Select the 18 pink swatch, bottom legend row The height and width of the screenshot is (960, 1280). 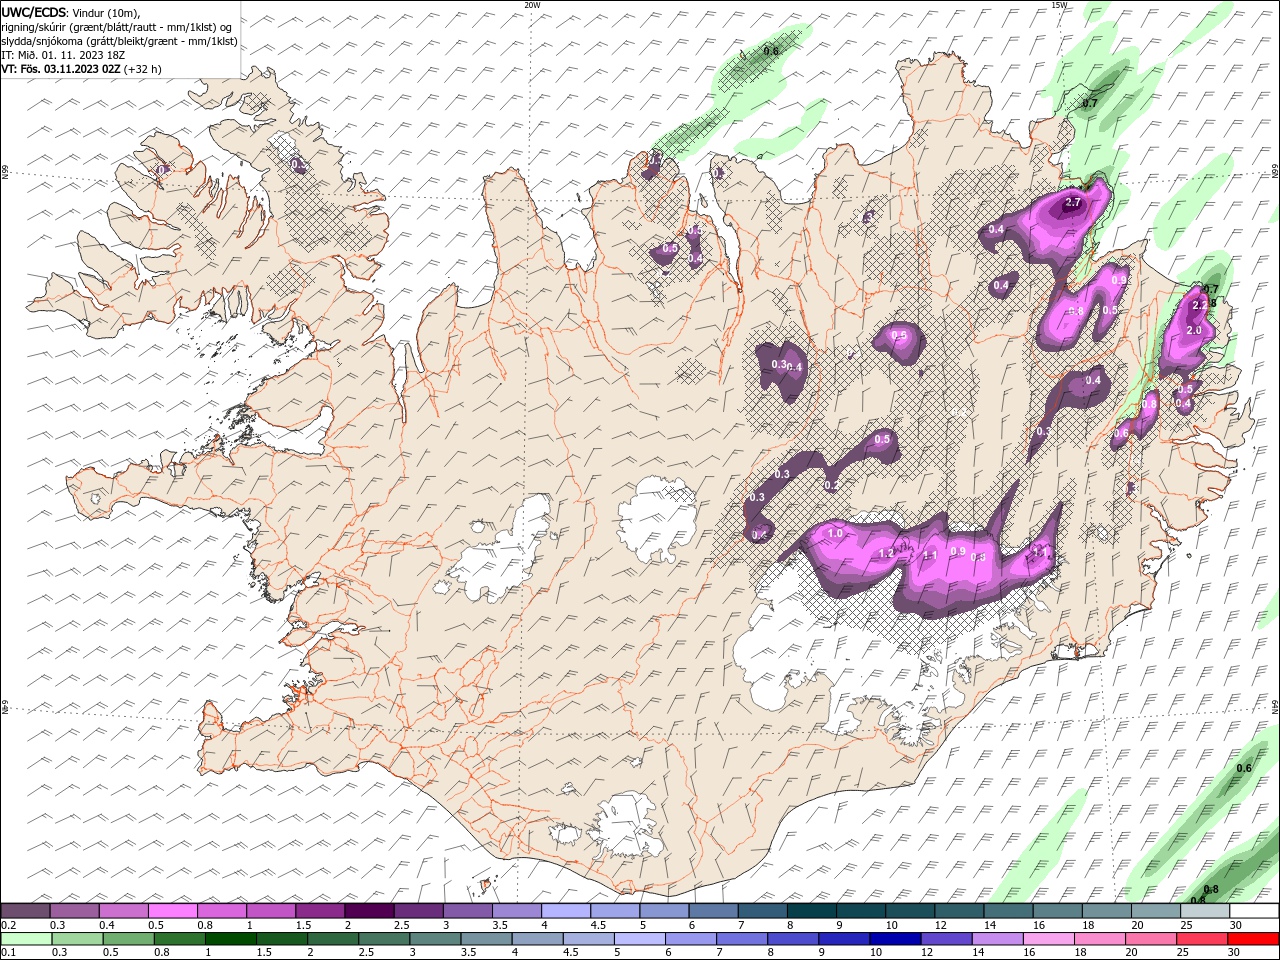(x=1099, y=939)
